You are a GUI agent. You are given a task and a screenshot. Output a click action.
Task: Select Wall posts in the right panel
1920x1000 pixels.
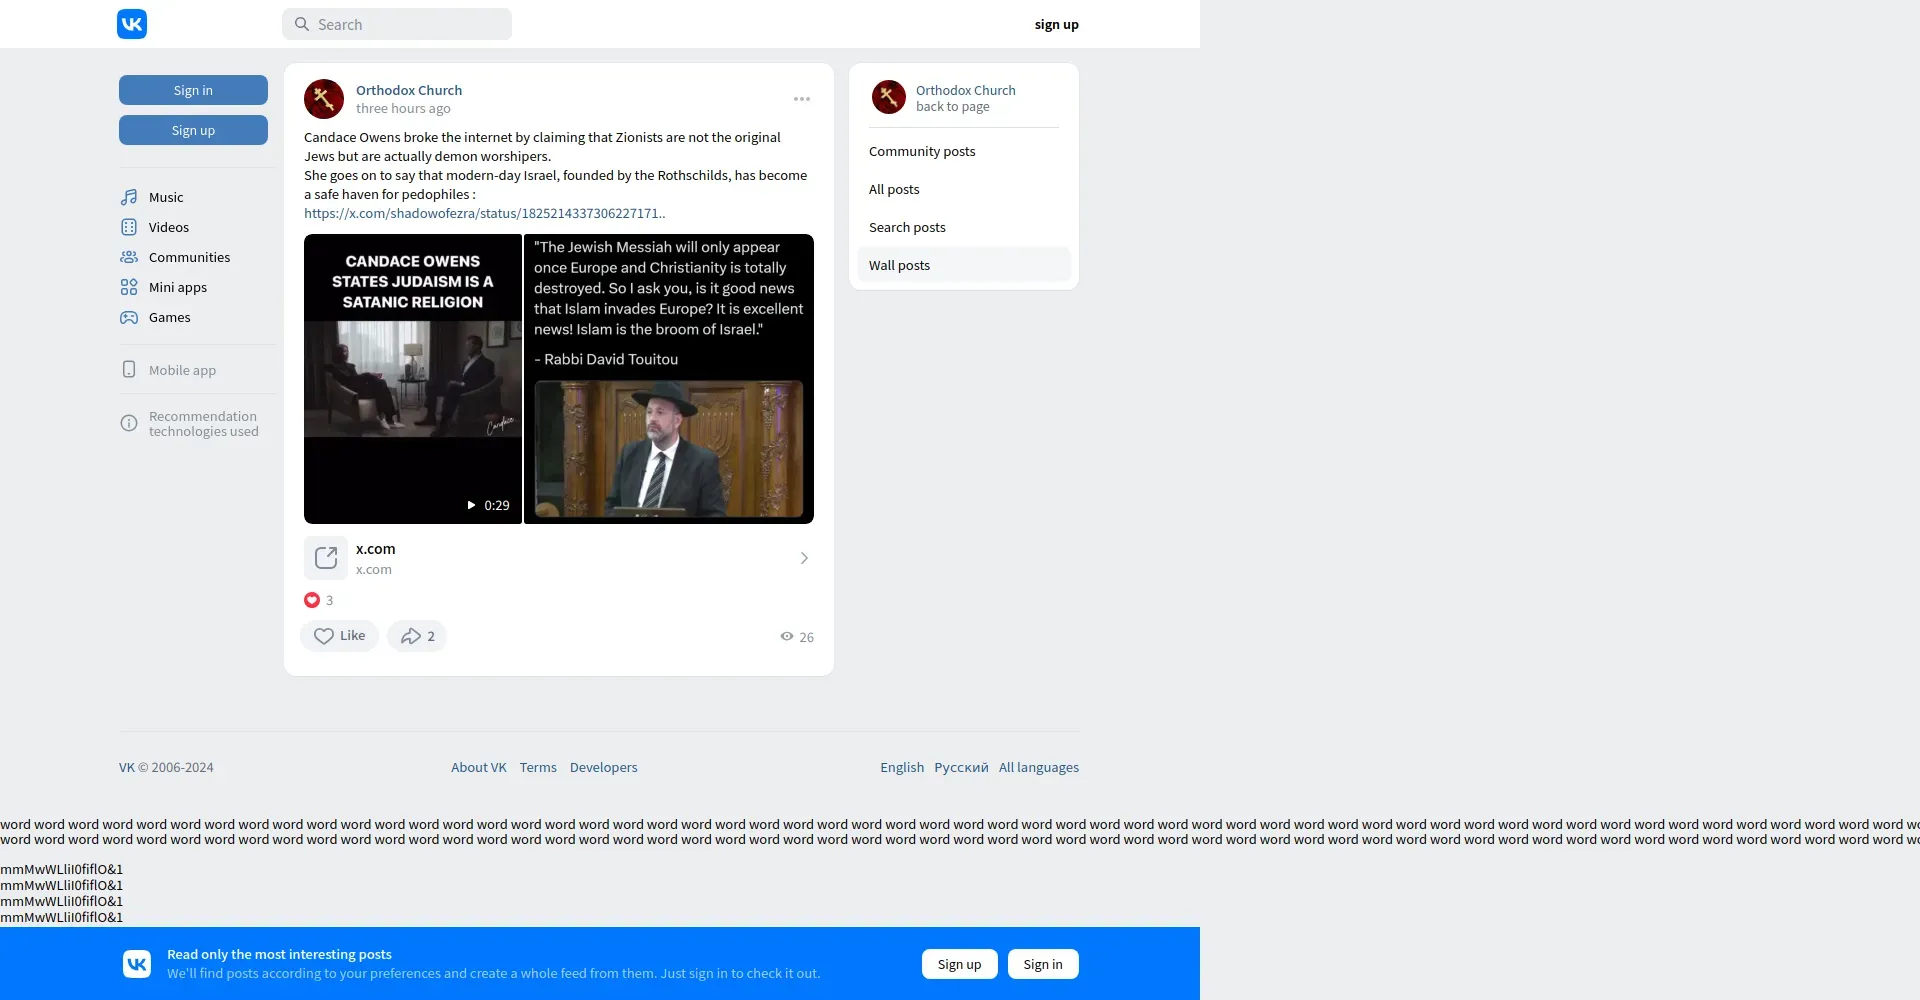pyautogui.click(x=964, y=265)
